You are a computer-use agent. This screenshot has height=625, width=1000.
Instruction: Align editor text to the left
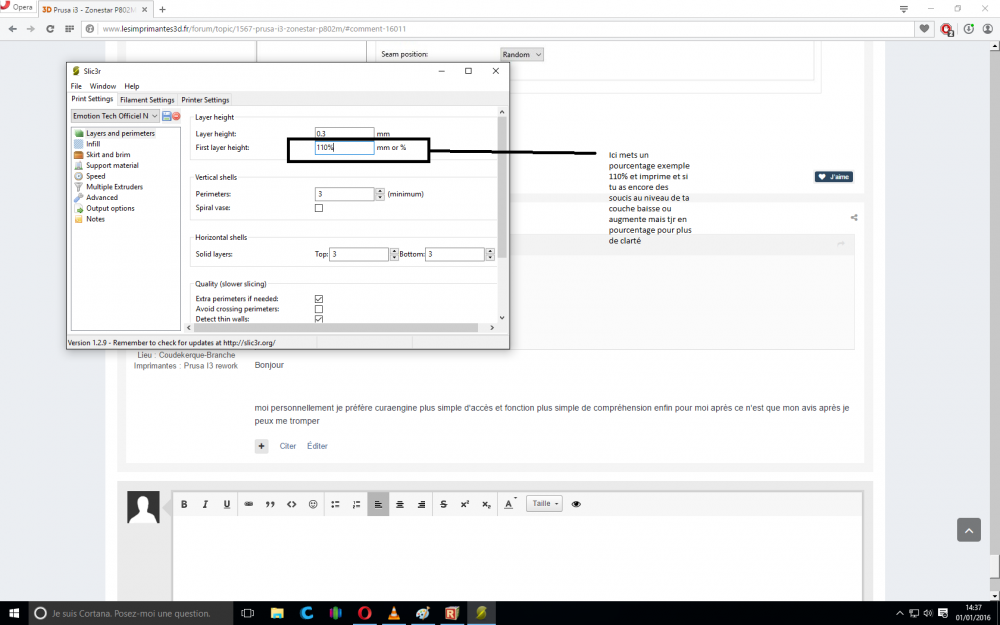pos(378,504)
